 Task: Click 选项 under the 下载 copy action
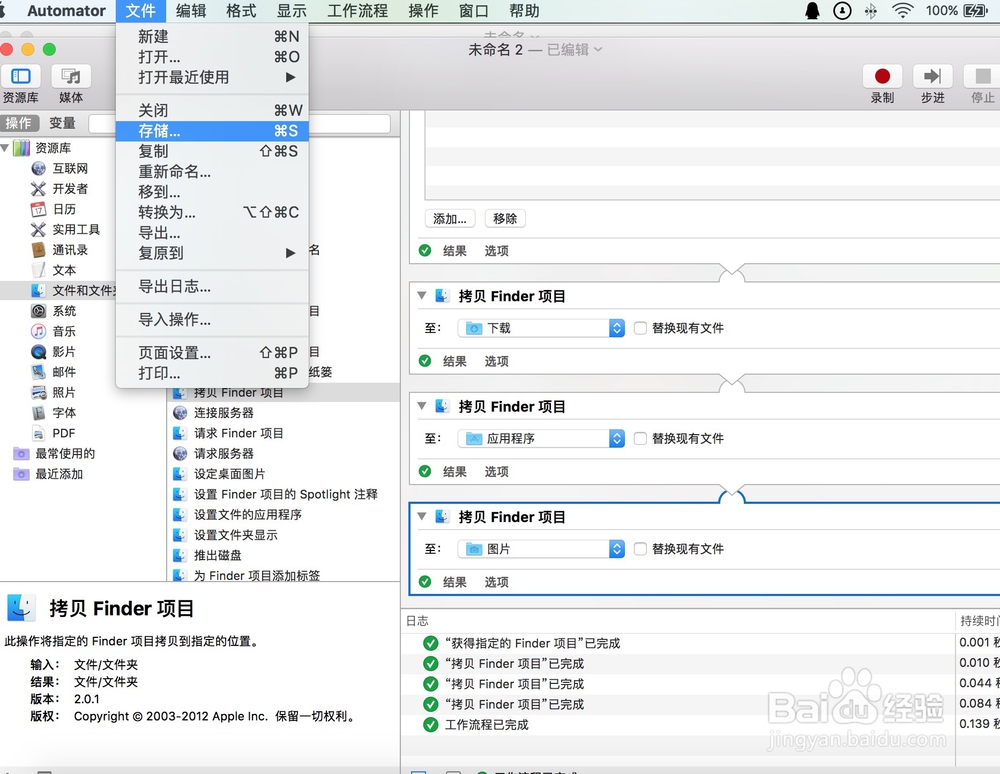pyautogui.click(x=496, y=361)
